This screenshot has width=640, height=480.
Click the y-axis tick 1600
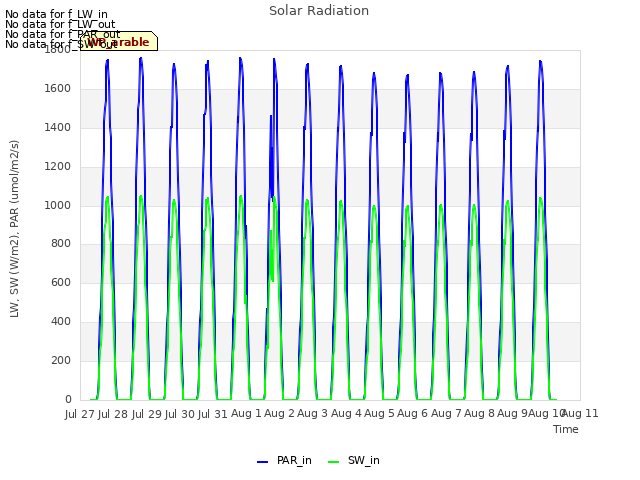(58, 89)
